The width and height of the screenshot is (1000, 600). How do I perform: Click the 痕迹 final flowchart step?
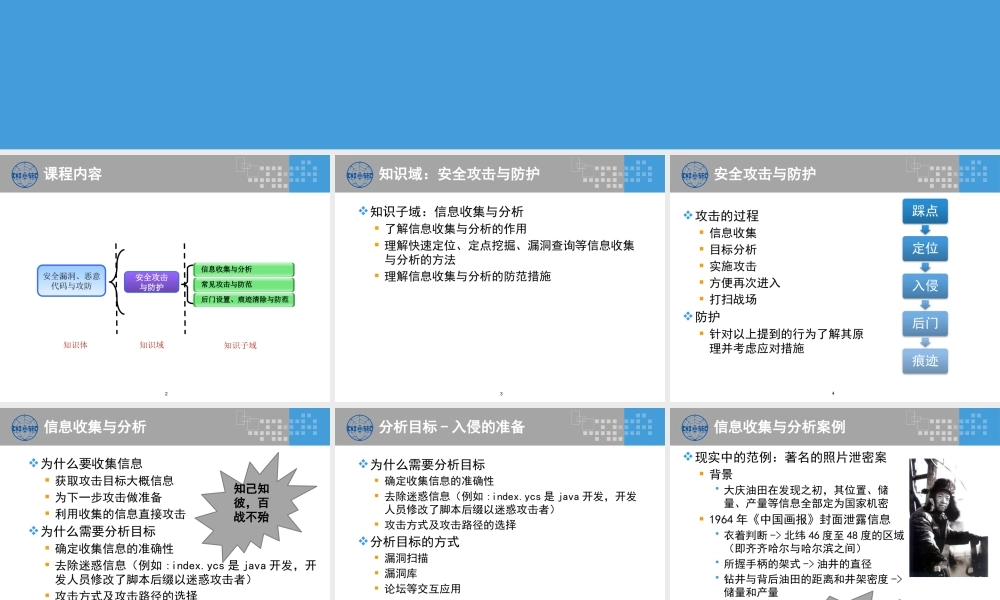(925, 361)
